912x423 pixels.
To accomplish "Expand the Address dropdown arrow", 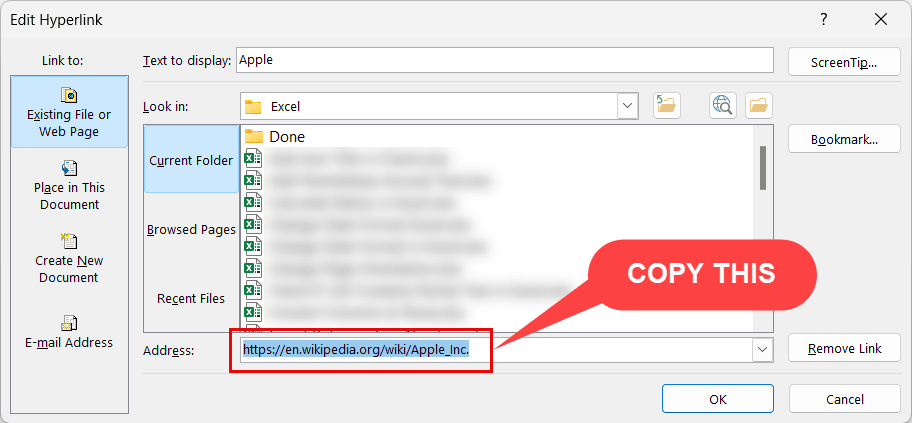I will tap(762, 350).
